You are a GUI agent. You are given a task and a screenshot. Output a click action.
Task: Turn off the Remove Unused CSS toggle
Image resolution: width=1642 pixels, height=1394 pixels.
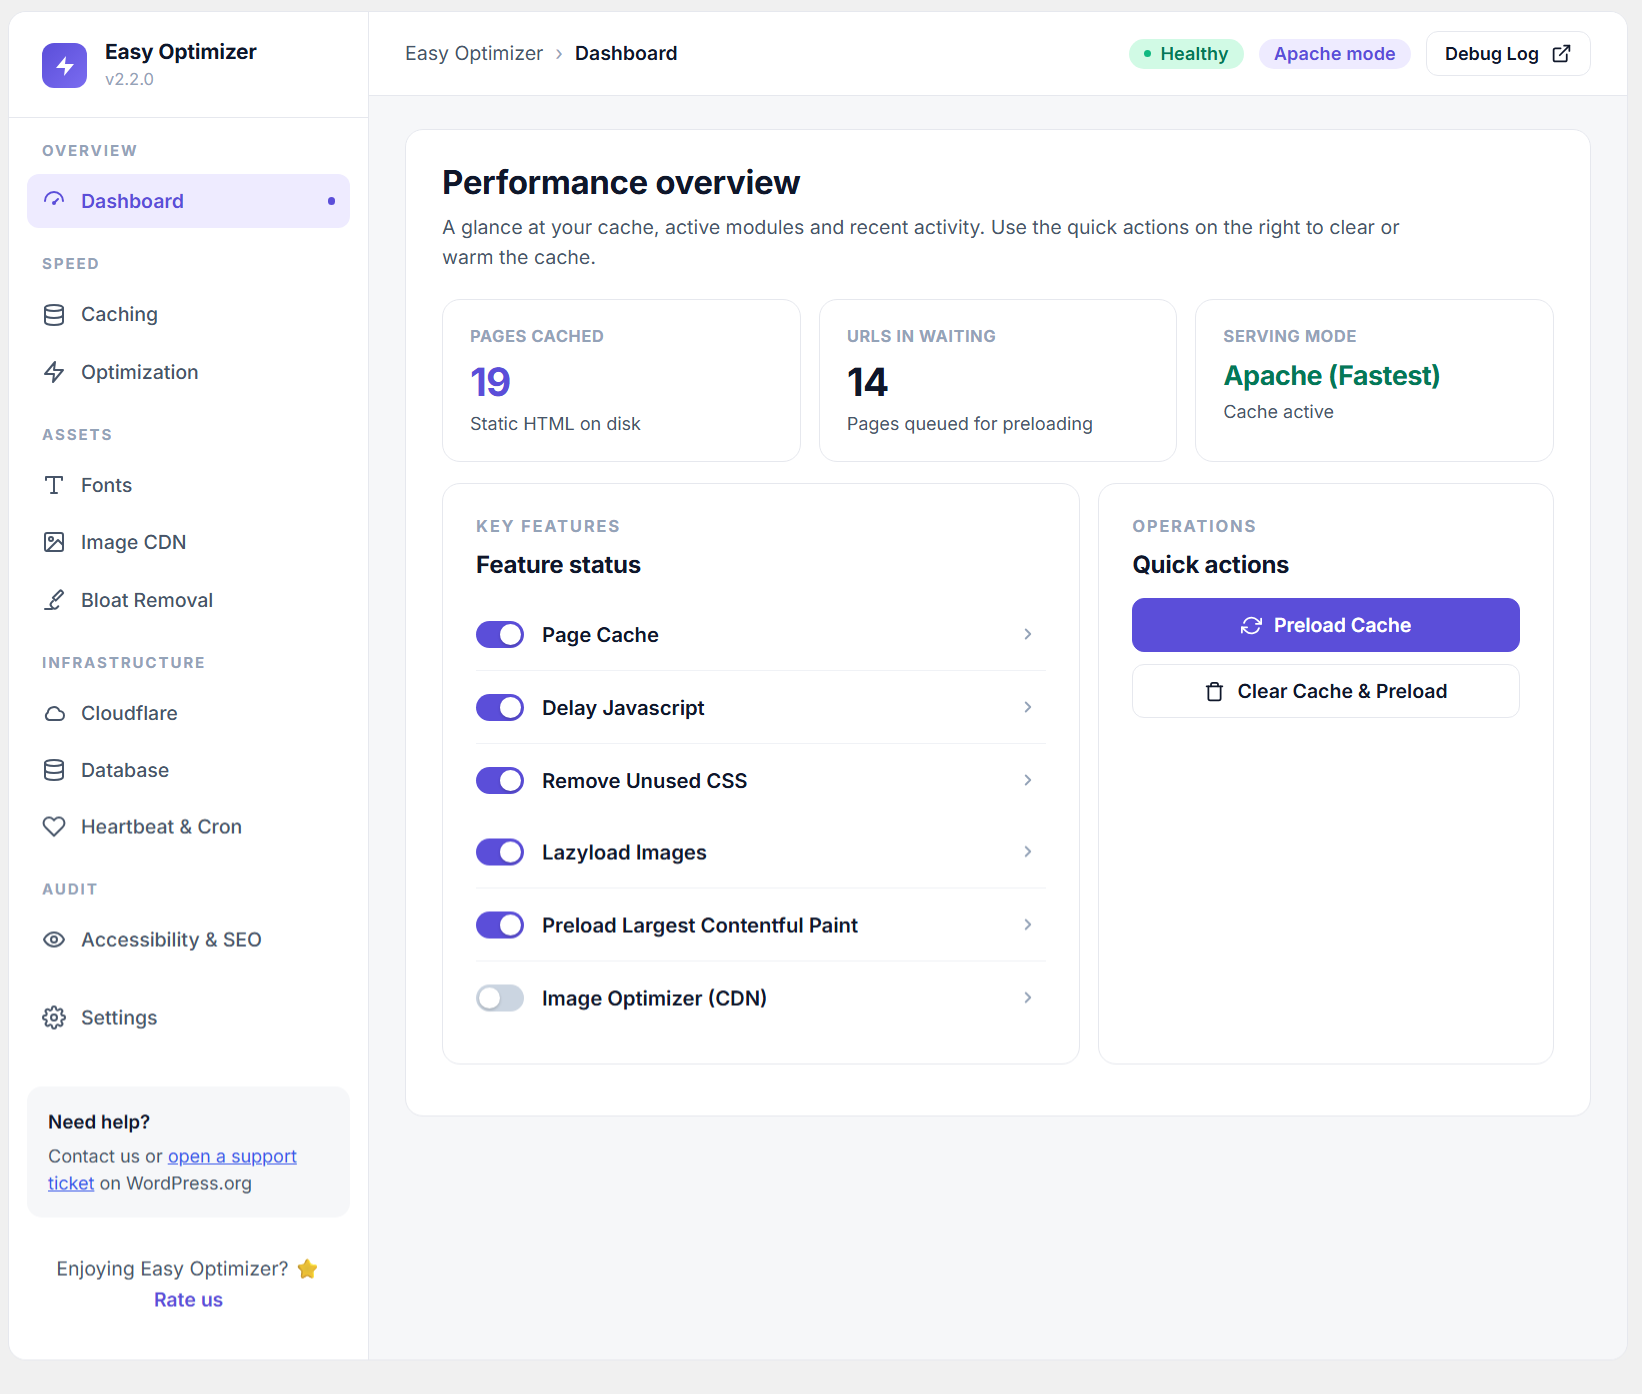tap(500, 780)
